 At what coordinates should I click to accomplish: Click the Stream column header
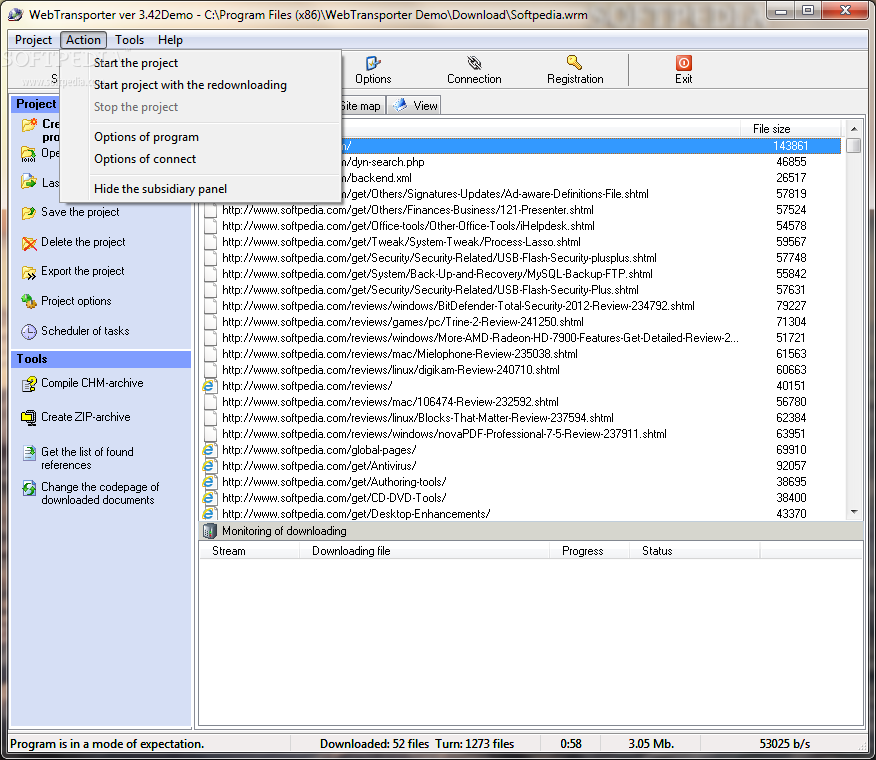coord(249,551)
